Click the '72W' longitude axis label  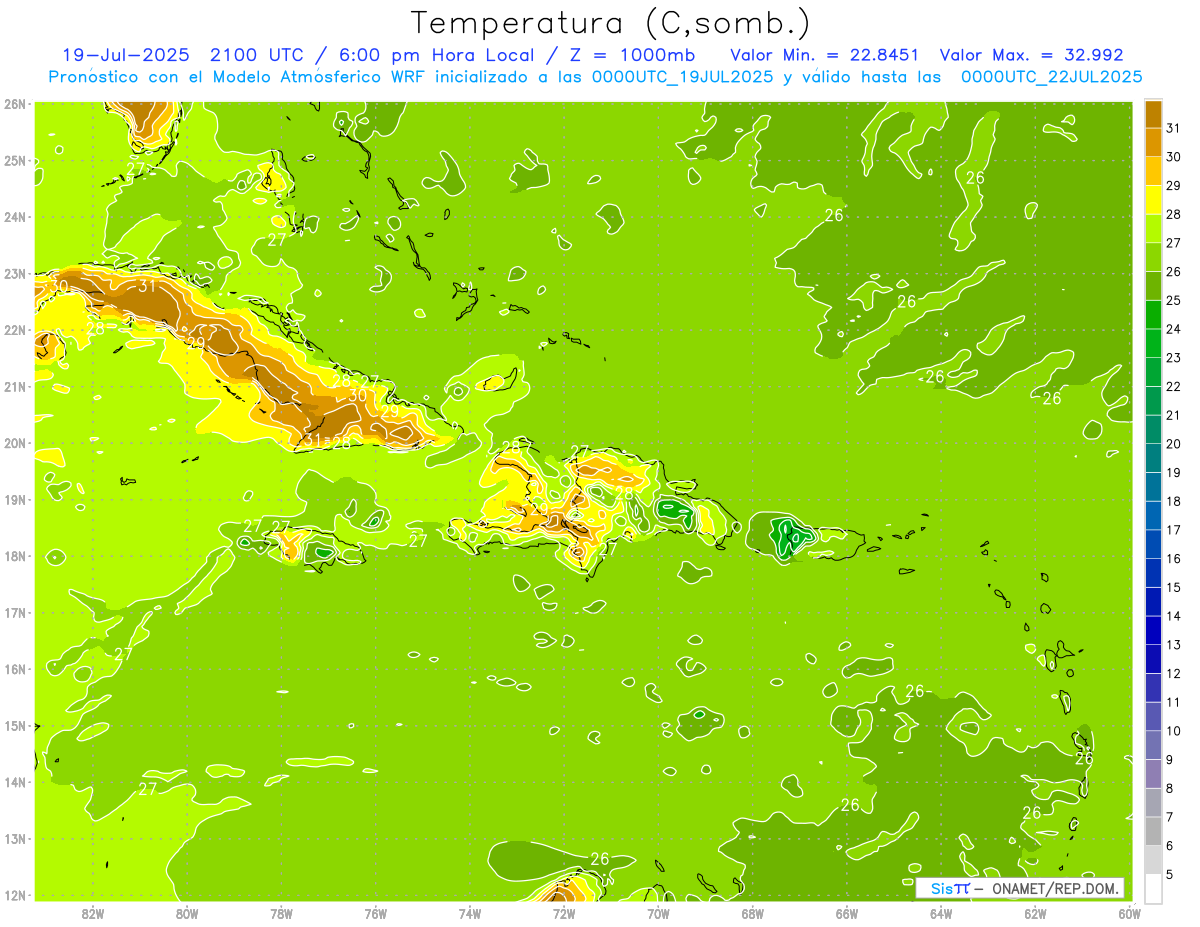coord(564,913)
